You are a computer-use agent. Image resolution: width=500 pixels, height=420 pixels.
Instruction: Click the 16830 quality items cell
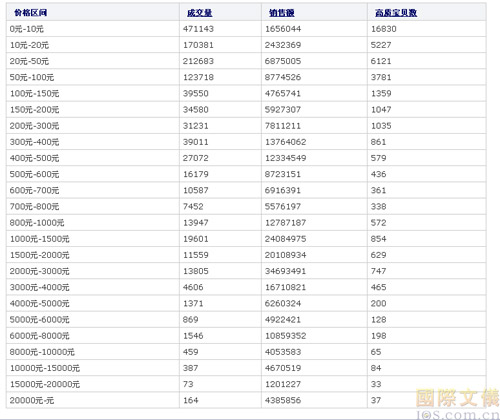[427, 29]
